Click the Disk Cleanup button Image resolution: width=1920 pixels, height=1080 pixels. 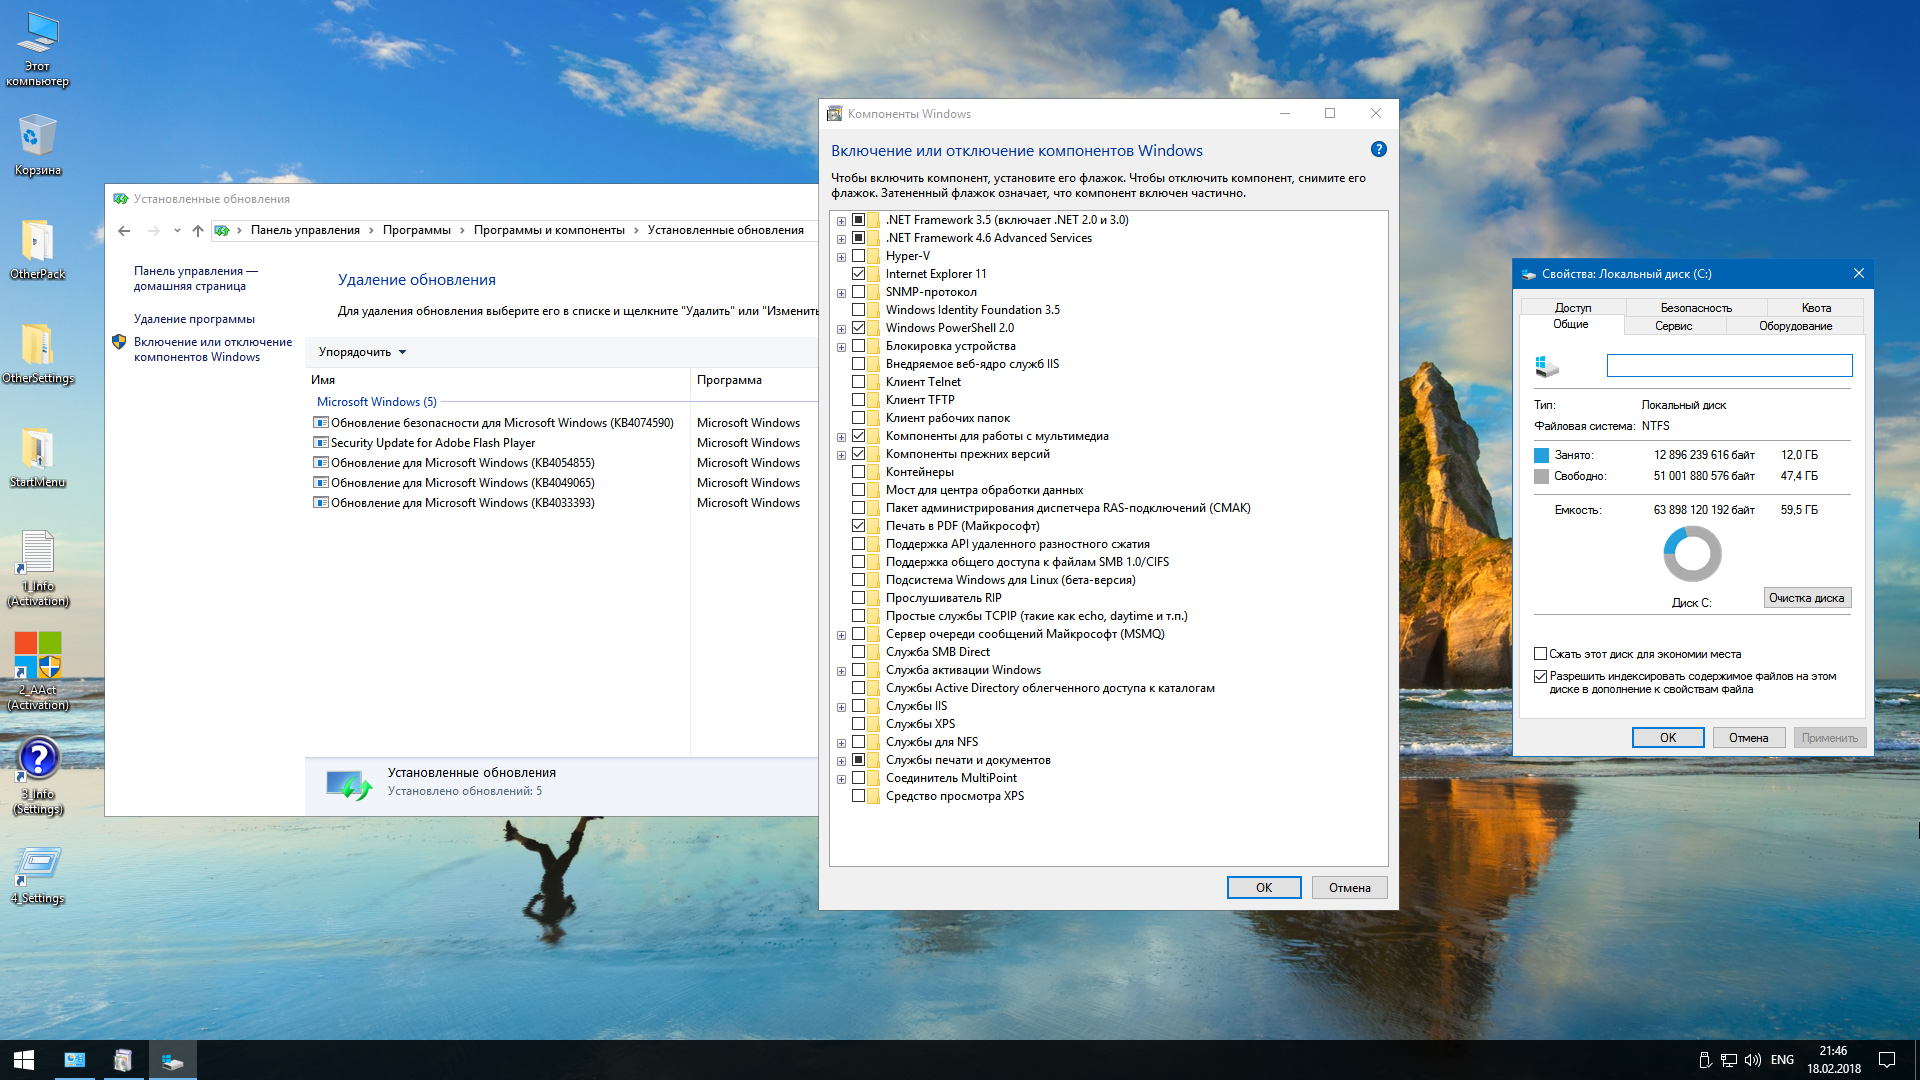[1806, 598]
